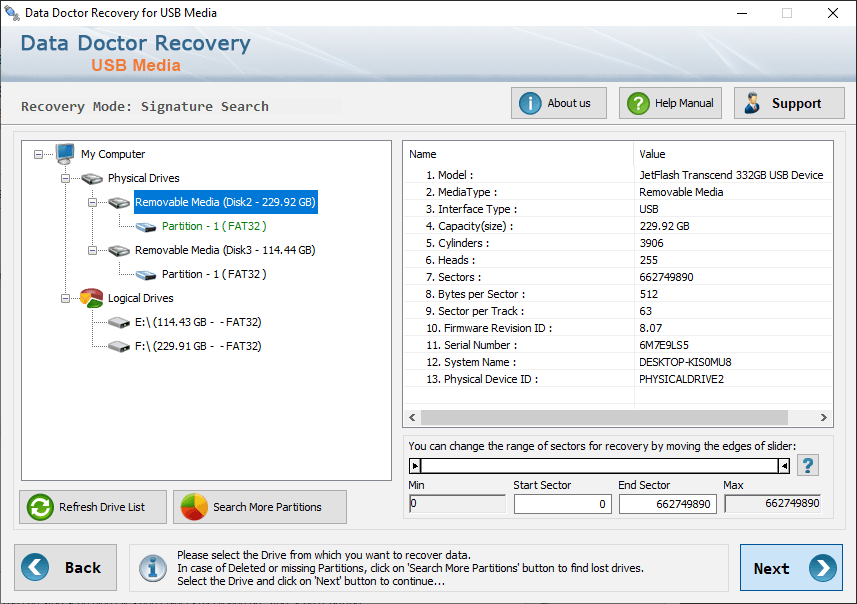857x604 pixels.
Task: Click the Search More Partitions button
Action: coord(260,507)
